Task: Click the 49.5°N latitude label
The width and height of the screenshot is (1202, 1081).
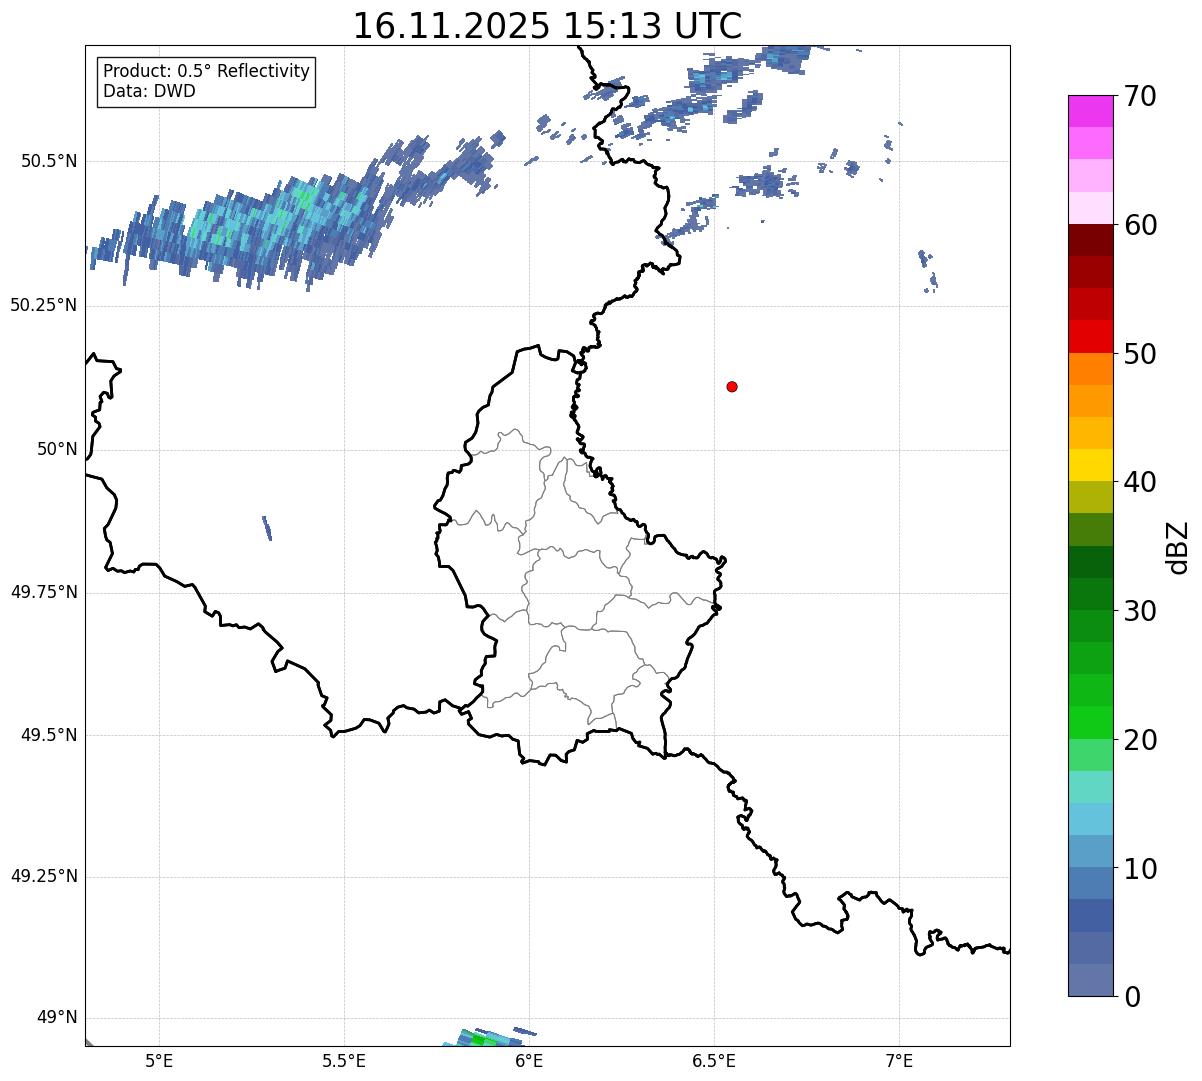Action: tap(50, 735)
